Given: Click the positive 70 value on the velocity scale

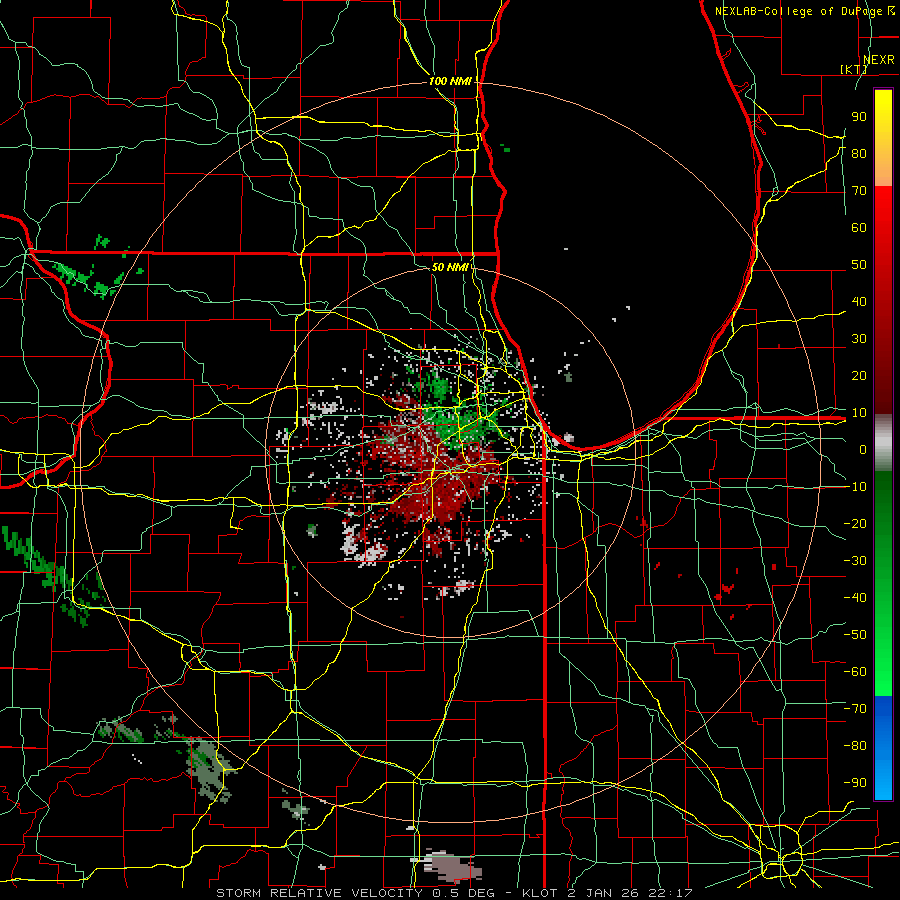Looking at the screenshot, I should point(859,191).
